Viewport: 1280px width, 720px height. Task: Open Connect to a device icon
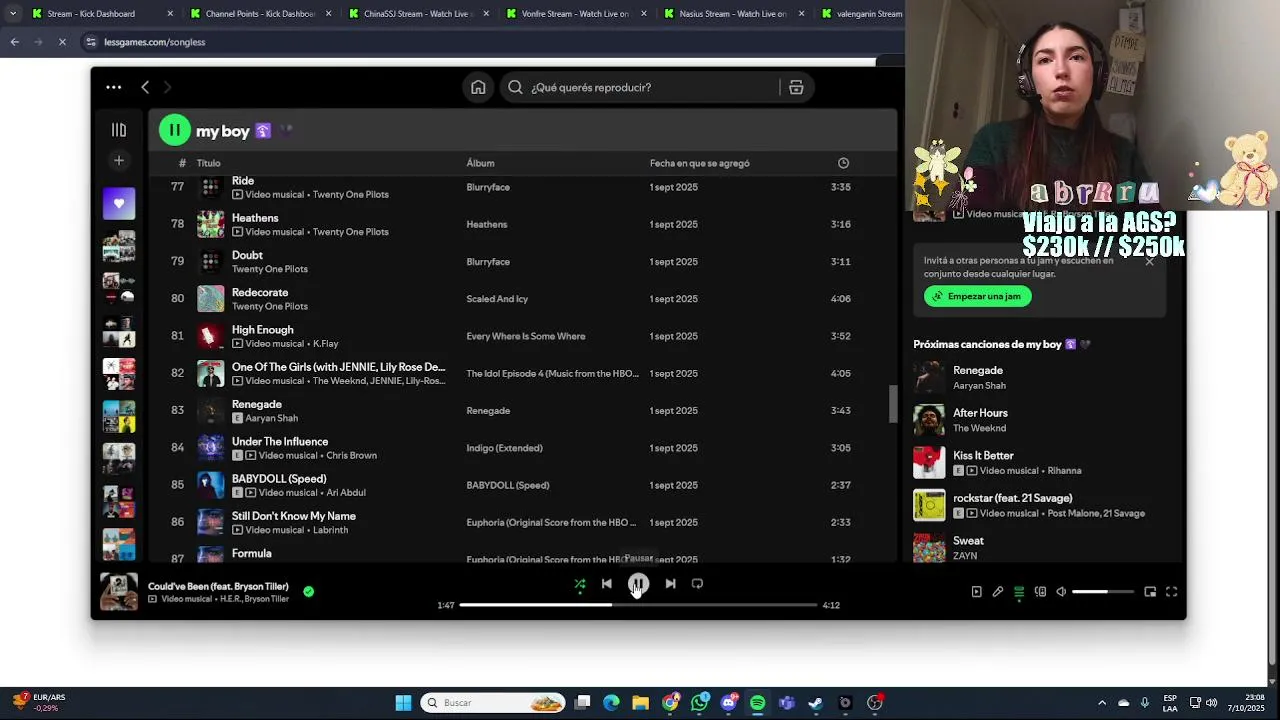pyautogui.click(x=1040, y=592)
